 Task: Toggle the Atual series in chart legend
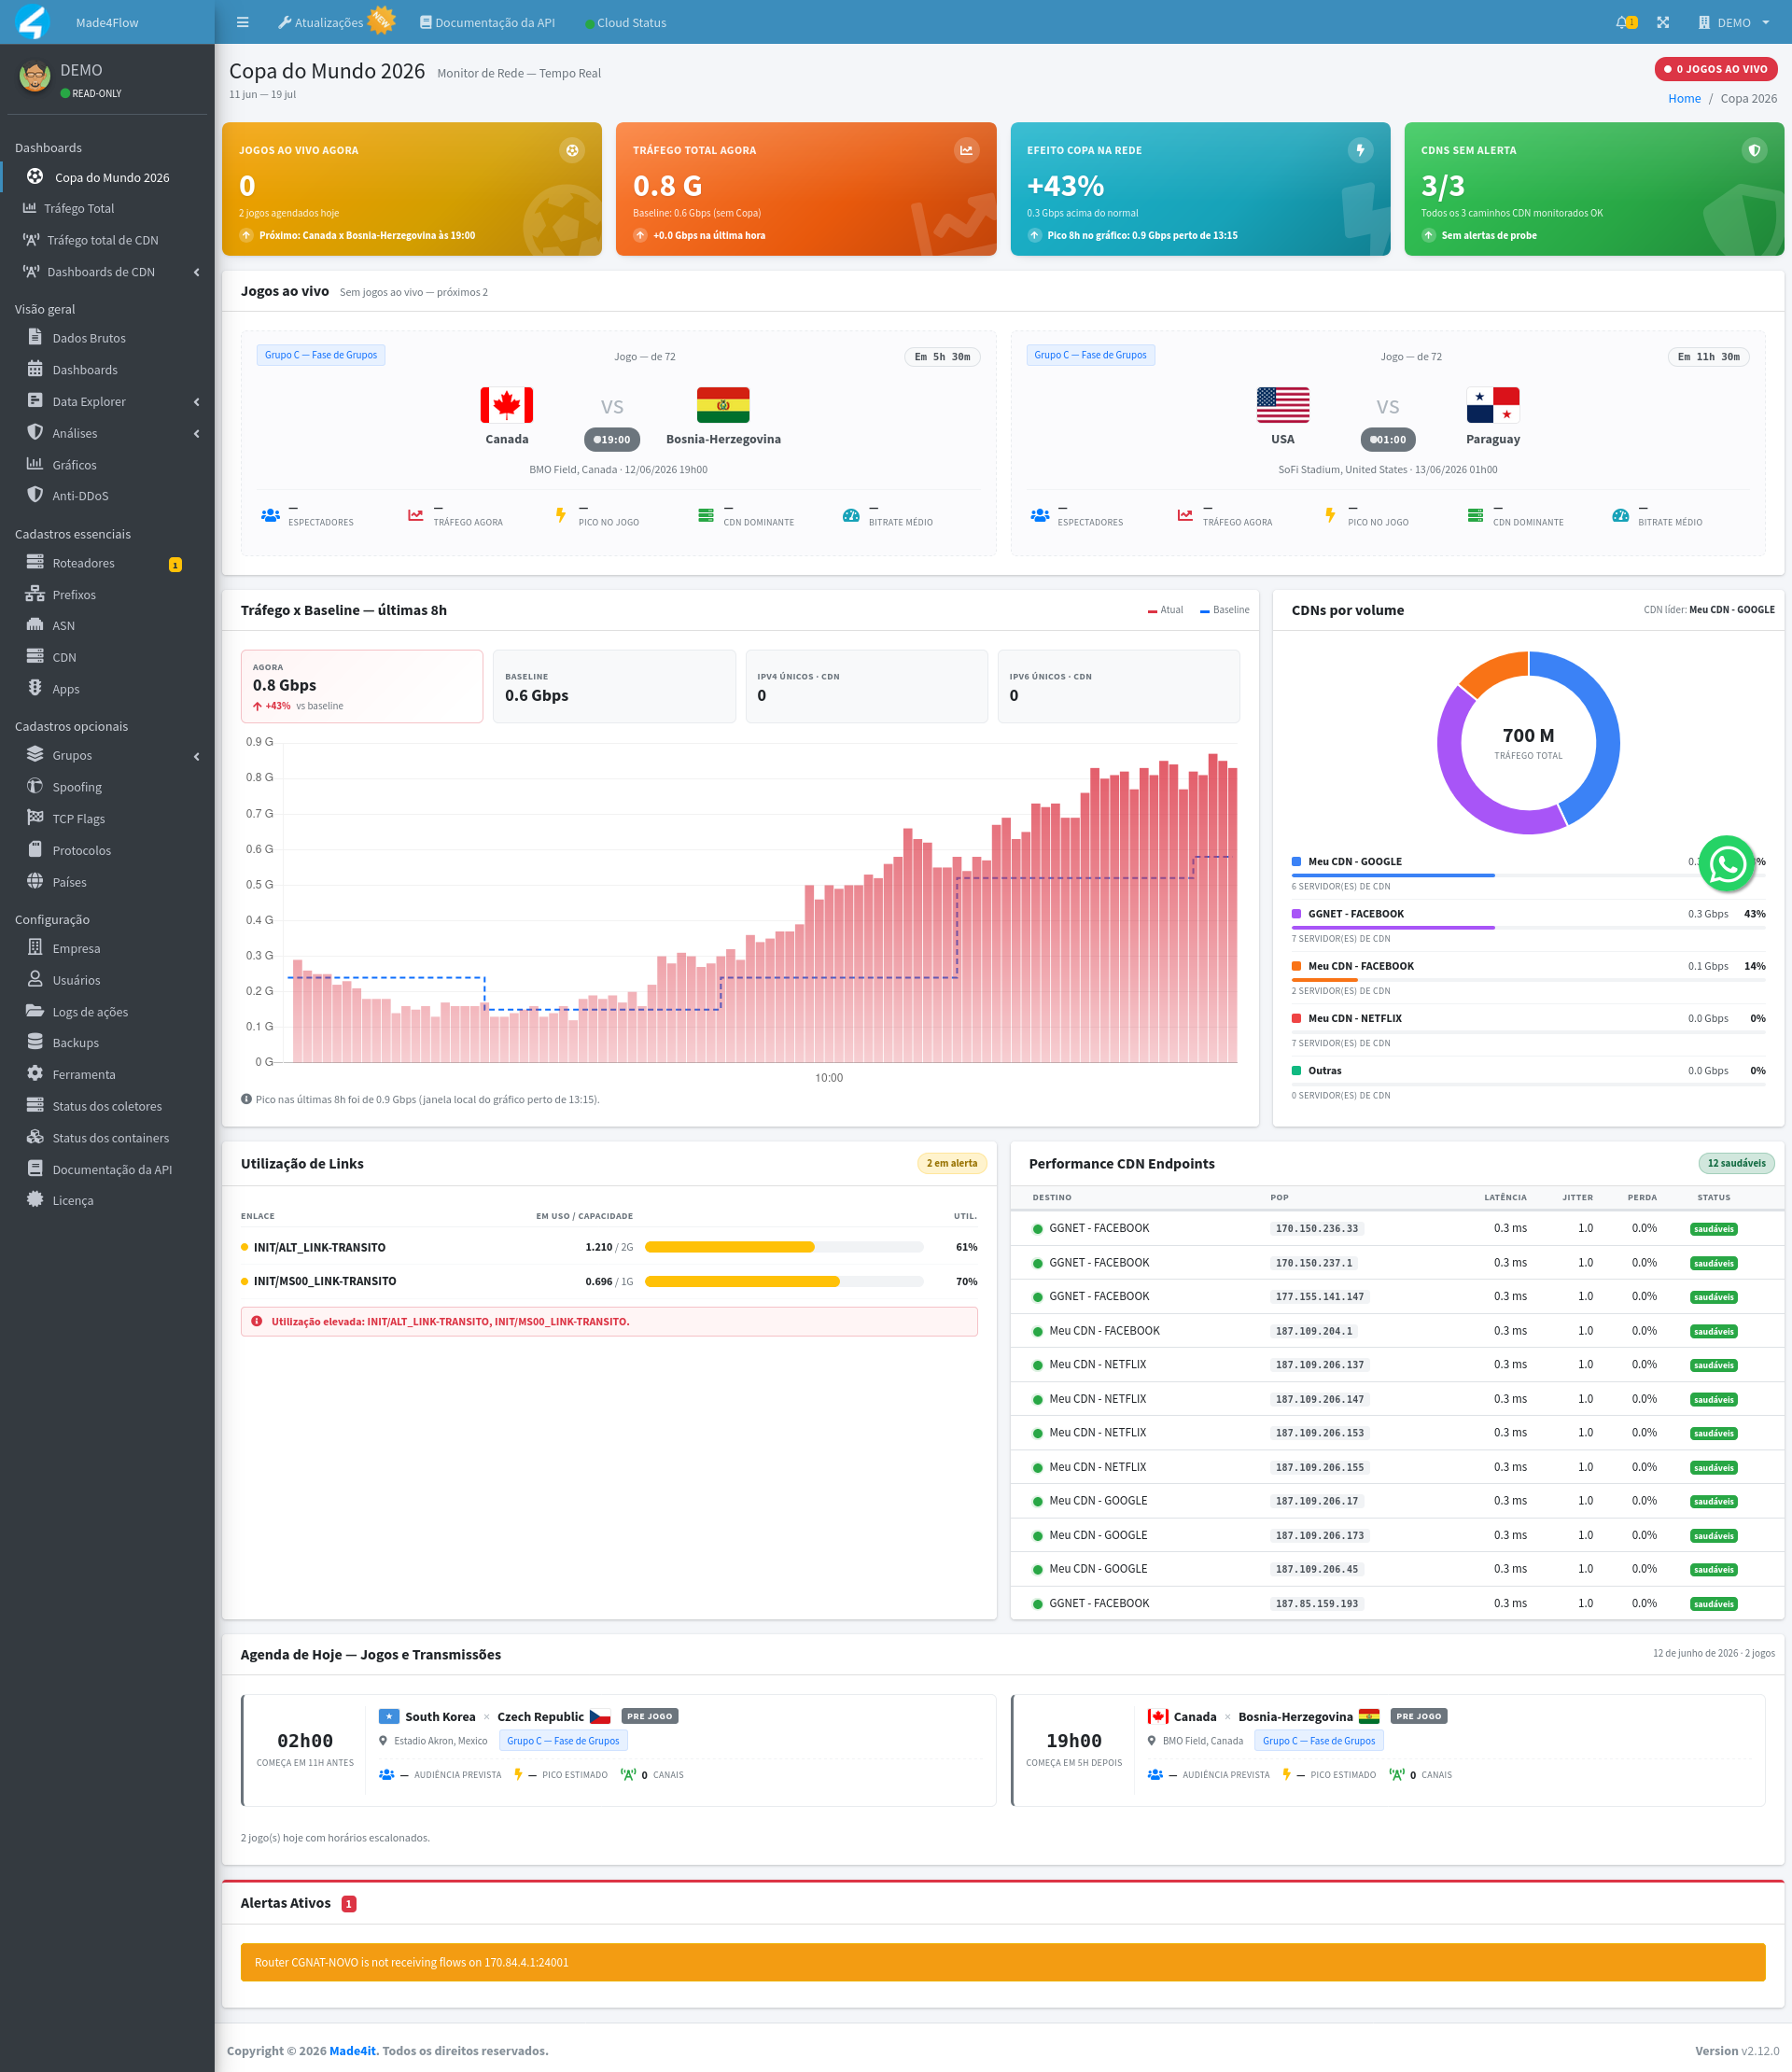tap(1165, 610)
